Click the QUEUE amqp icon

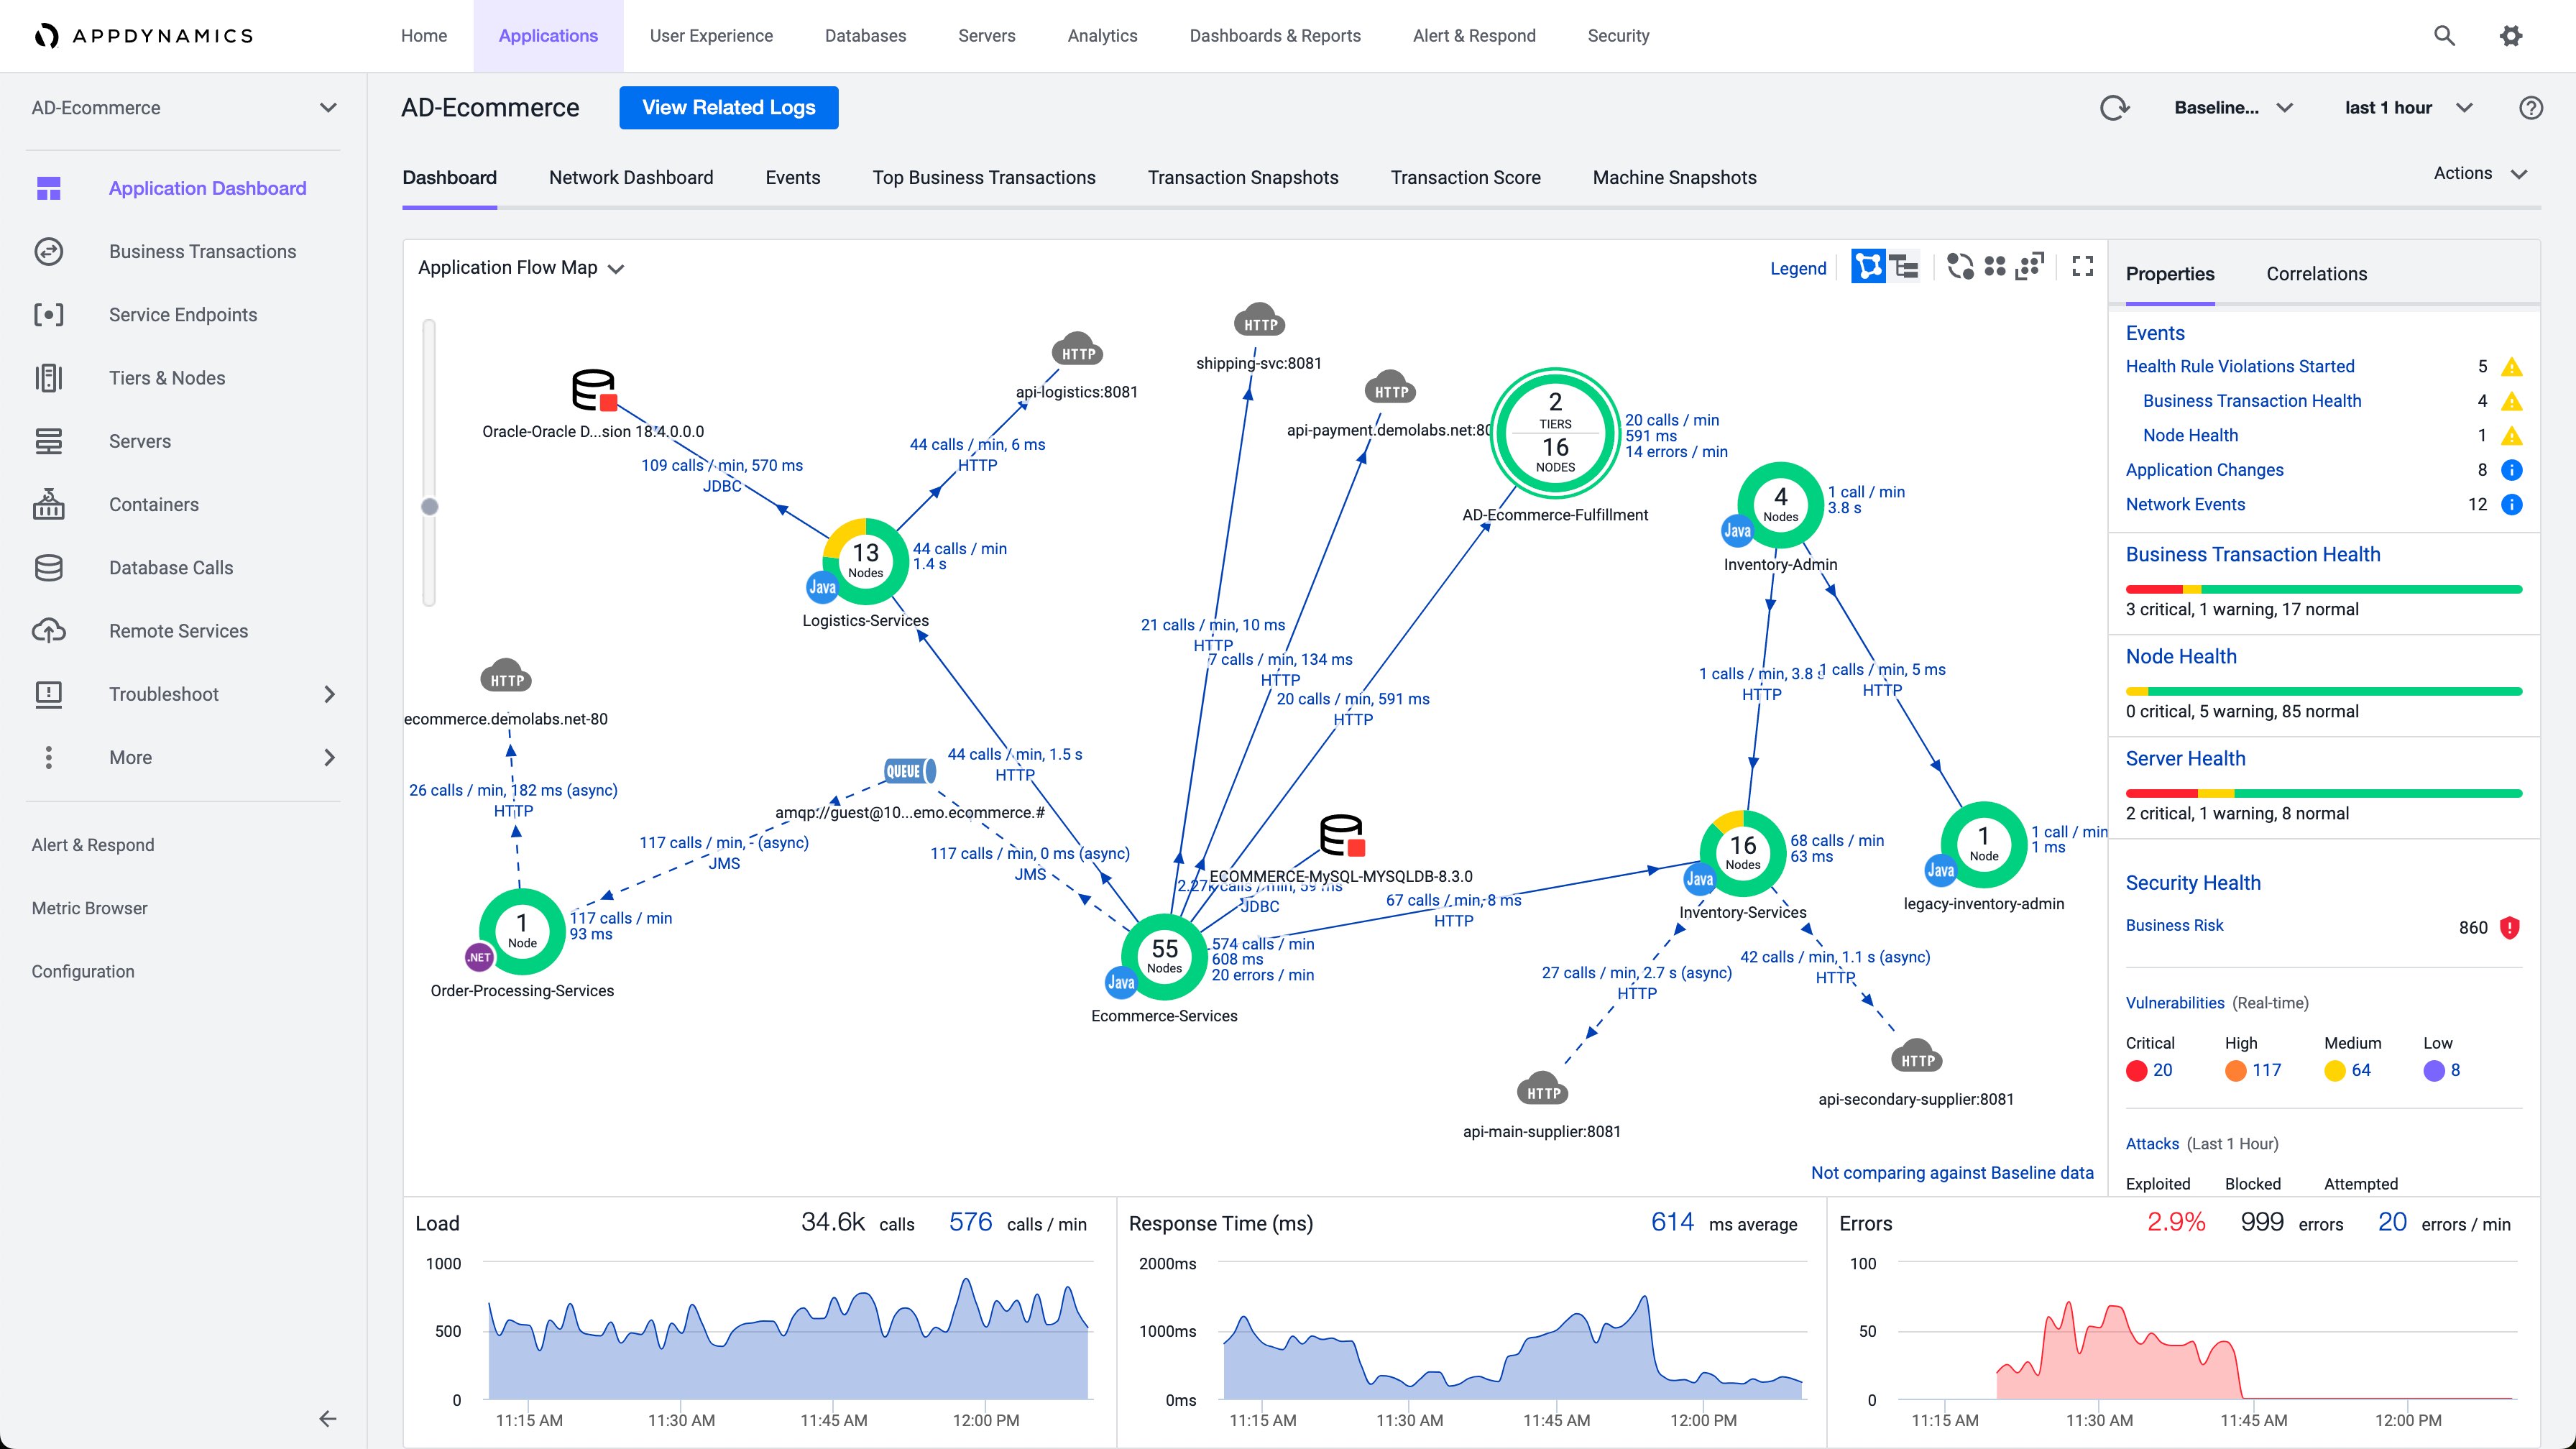pyautogui.click(x=909, y=771)
